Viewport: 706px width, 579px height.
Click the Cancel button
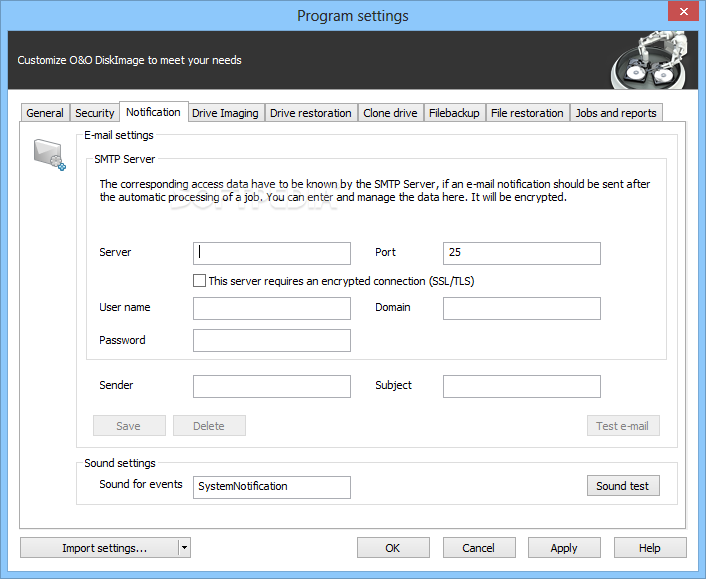[479, 548]
